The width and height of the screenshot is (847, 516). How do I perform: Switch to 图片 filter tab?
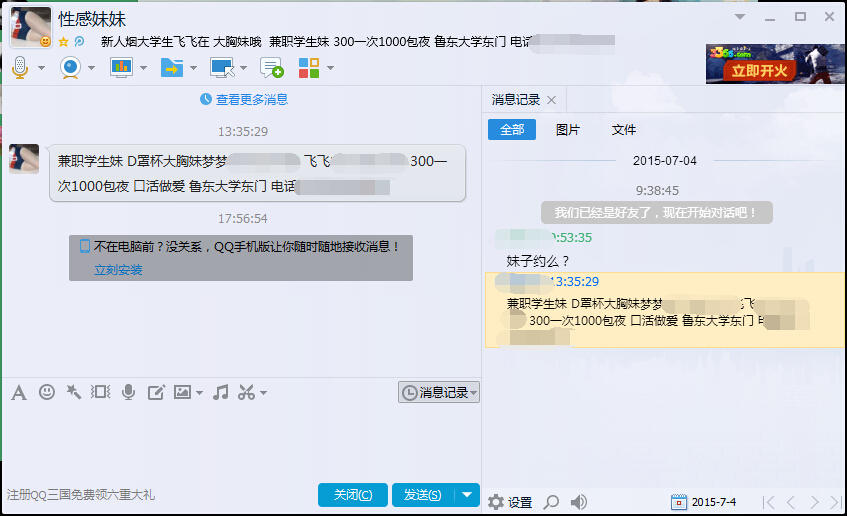tap(568, 130)
